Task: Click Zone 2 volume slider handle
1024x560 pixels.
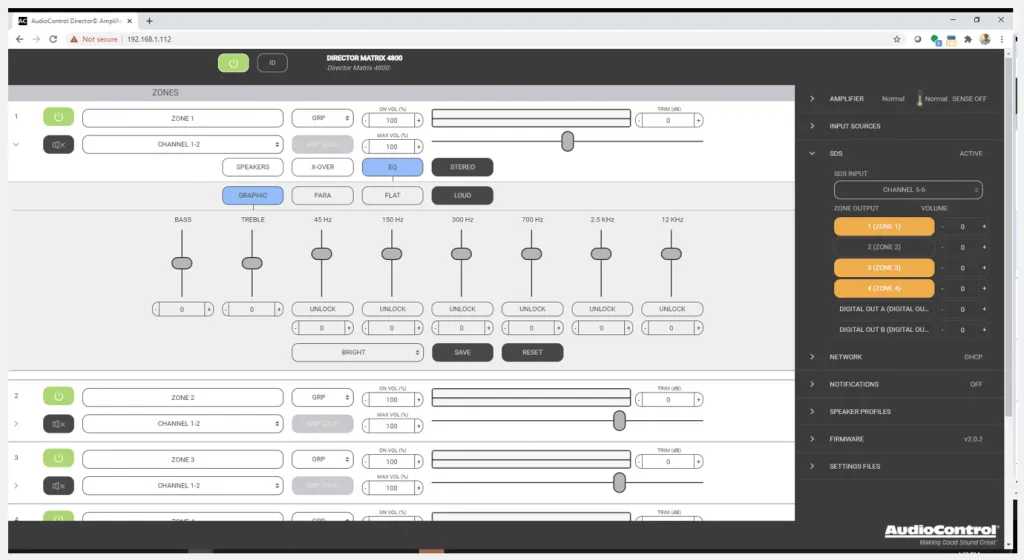Action: pyautogui.click(x=619, y=420)
